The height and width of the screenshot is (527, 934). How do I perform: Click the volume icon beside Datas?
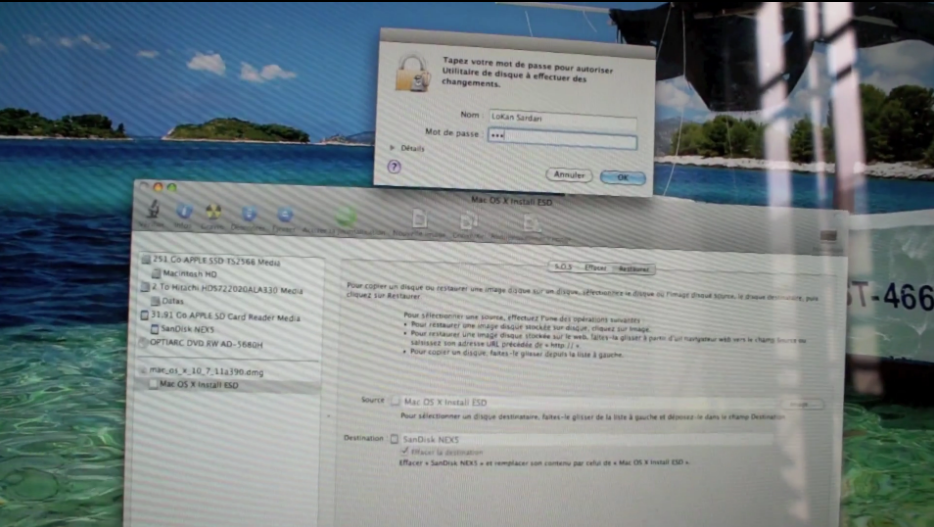coord(155,300)
